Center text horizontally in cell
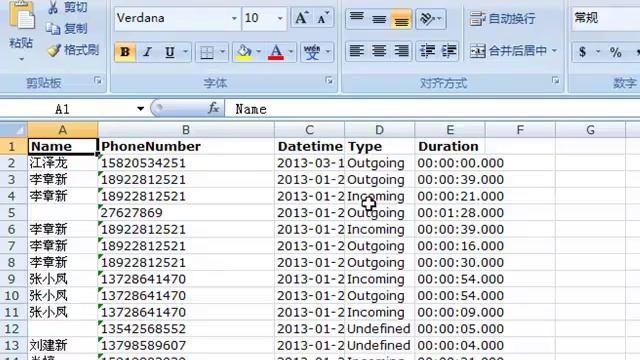The height and width of the screenshot is (360, 640). pos(379,51)
